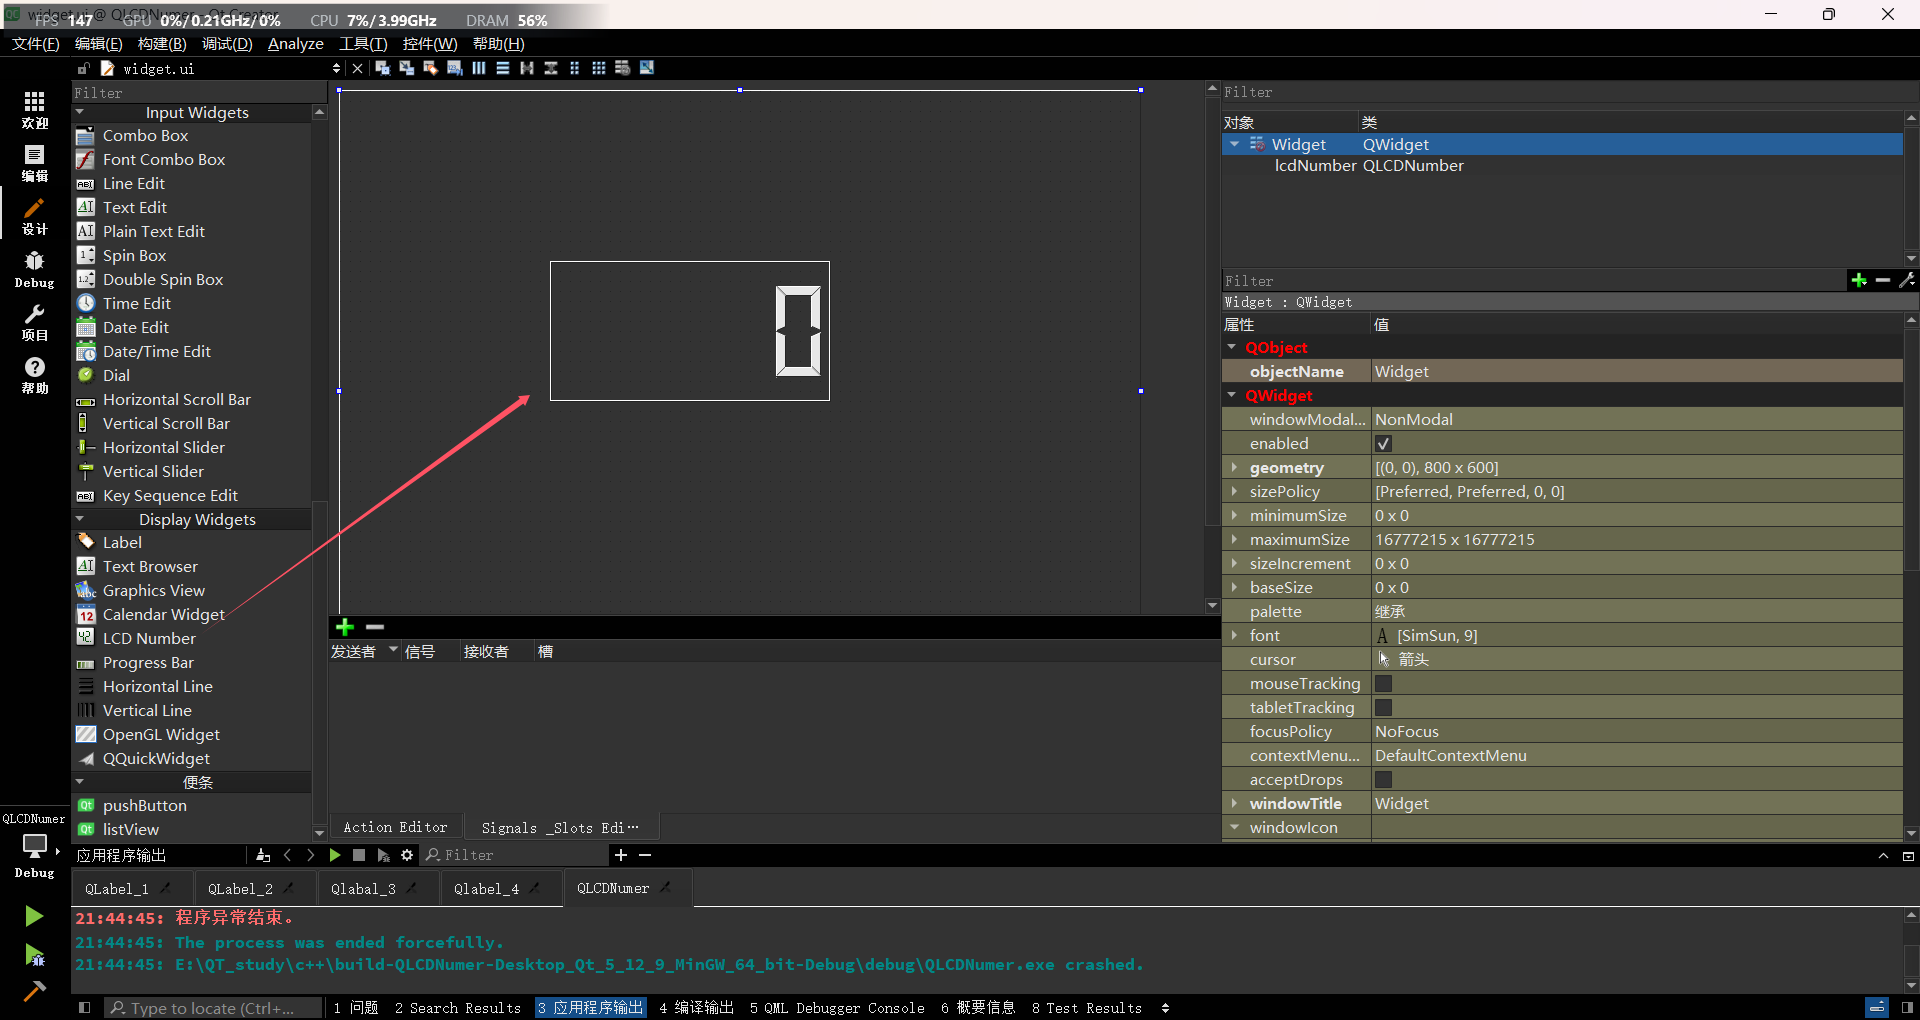Open the 构建(B) menu
1920x1020 pixels.
162,44
